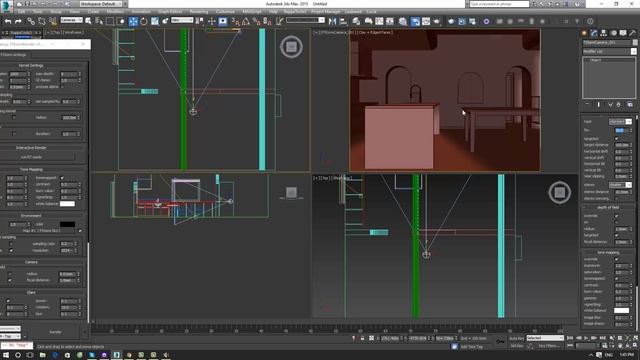Open Render Setup from toolbar

click(x=415, y=21)
